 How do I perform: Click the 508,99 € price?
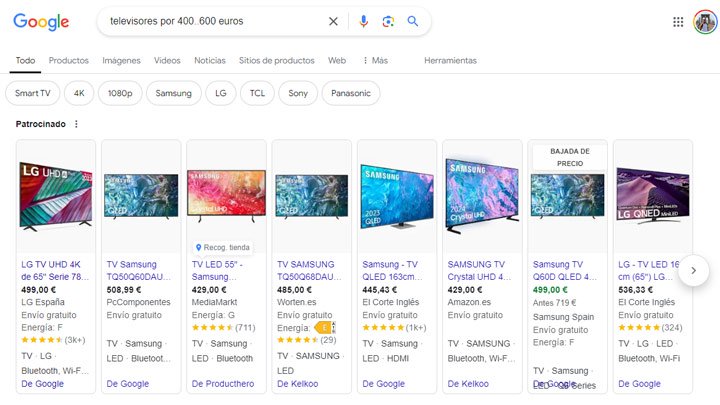tap(124, 290)
